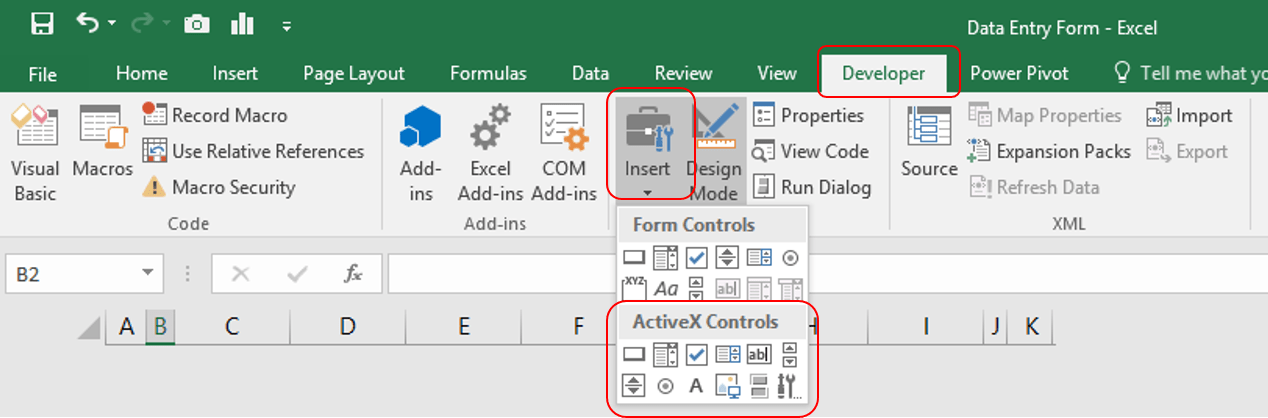
Task: Select column D header
Action: click(347, 325)
